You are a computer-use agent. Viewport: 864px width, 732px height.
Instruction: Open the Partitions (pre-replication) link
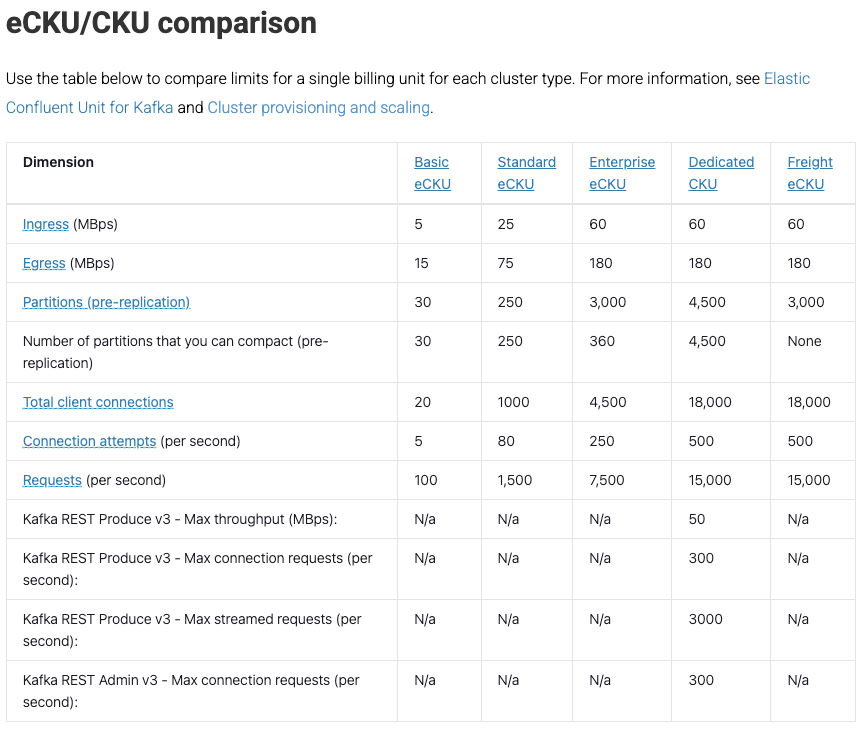coord(106,303)
